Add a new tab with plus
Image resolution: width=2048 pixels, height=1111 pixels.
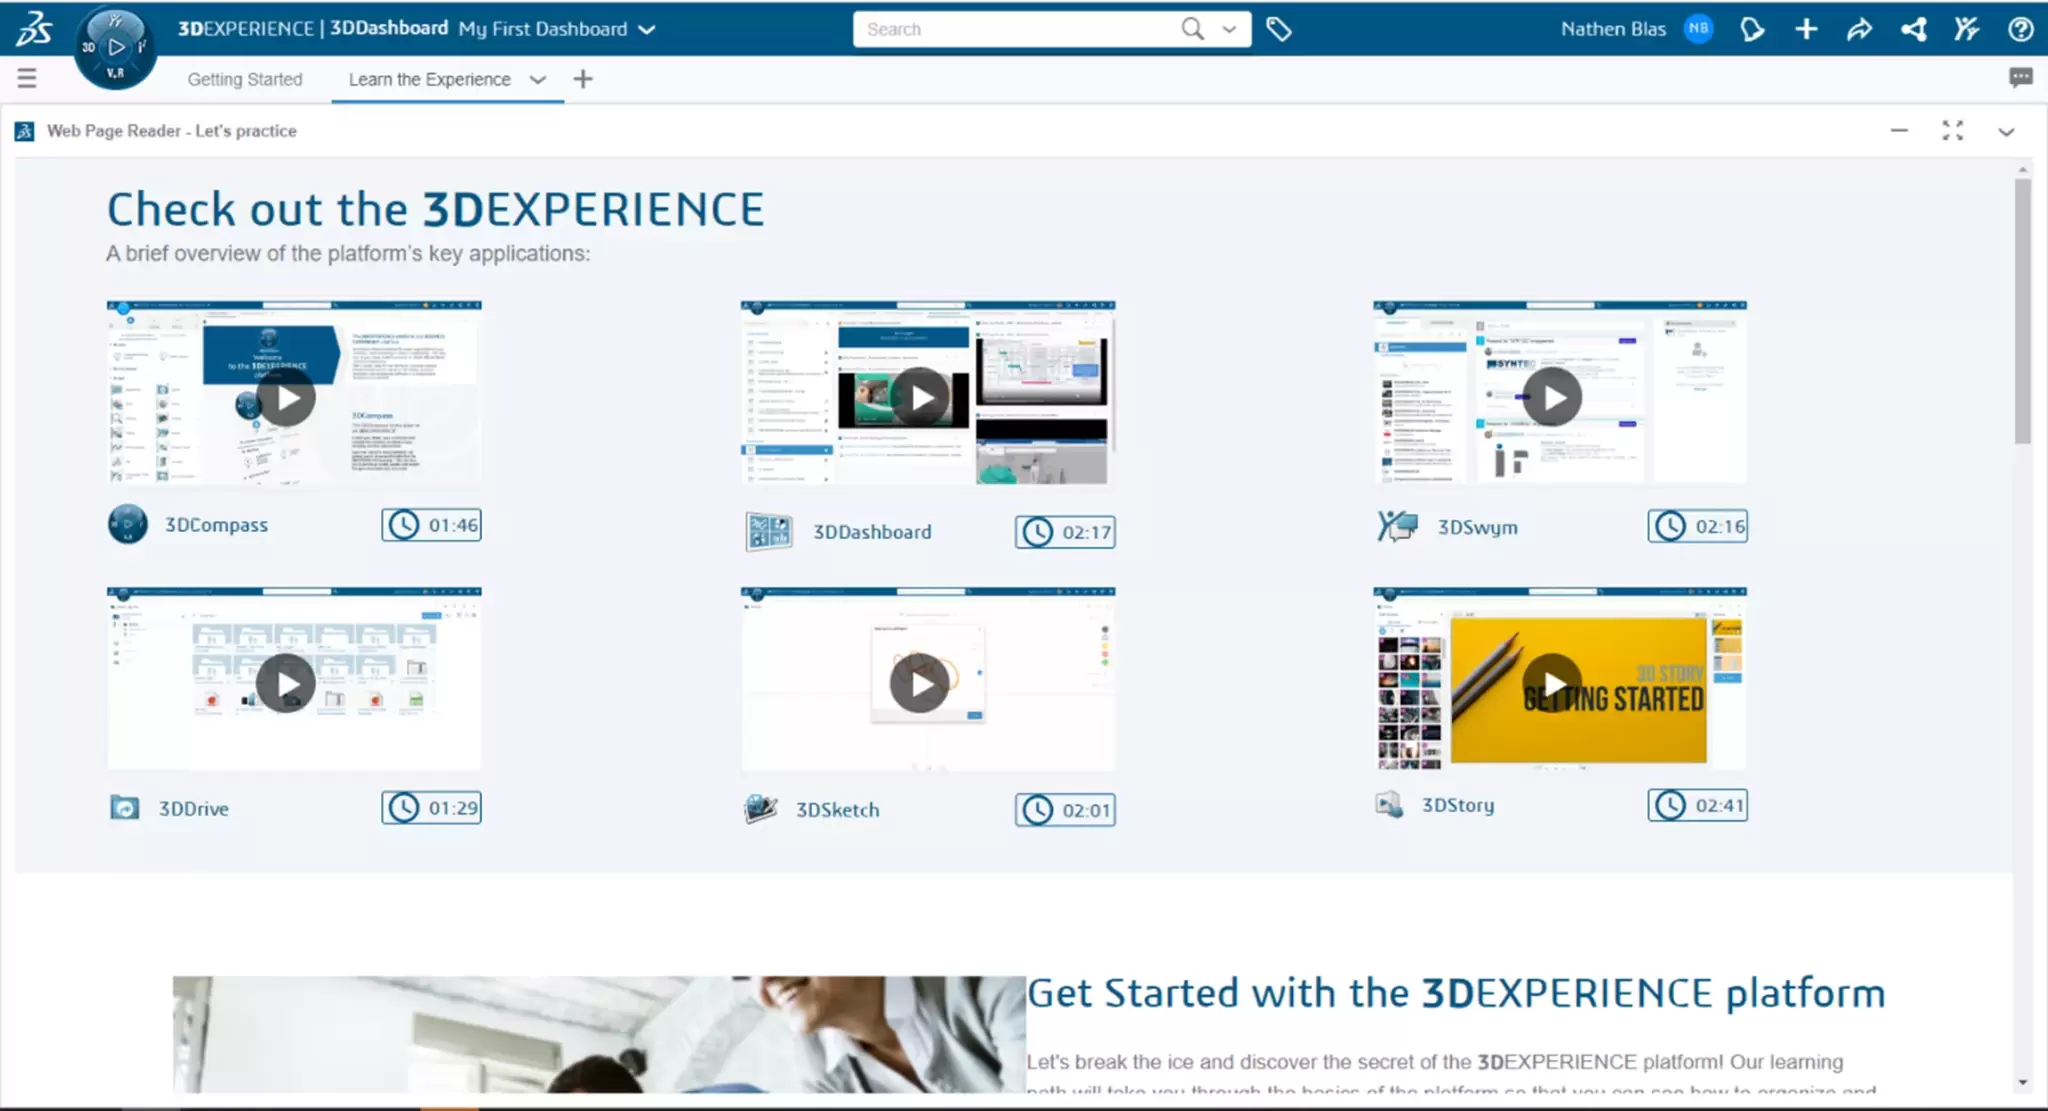(583, 79)
